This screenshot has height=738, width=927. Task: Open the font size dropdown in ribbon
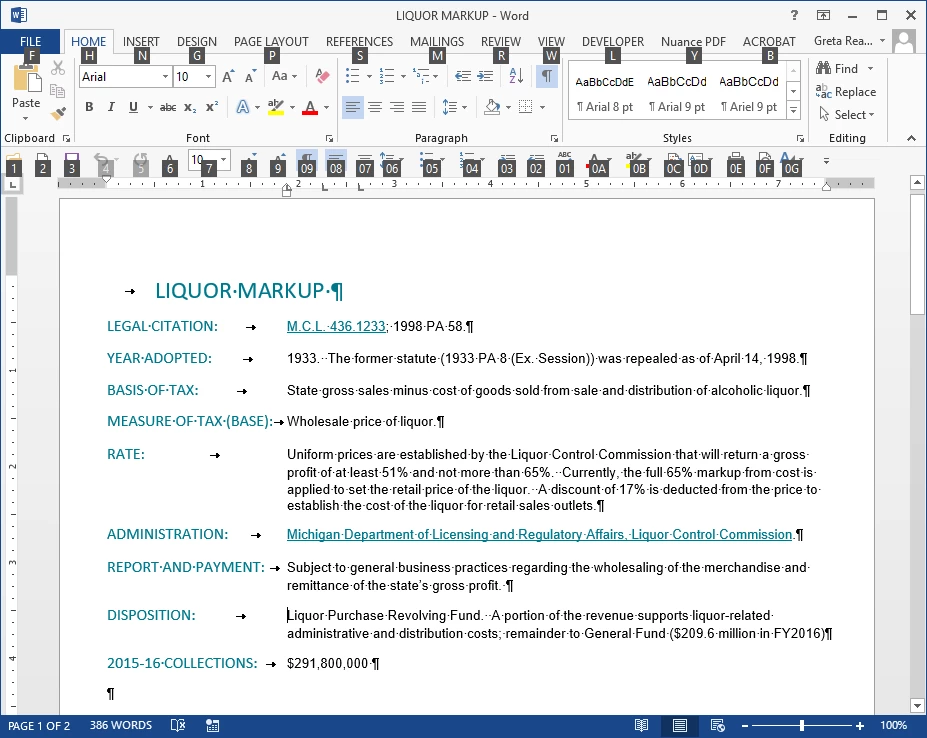pyautogui.click(x=208, y=77)
